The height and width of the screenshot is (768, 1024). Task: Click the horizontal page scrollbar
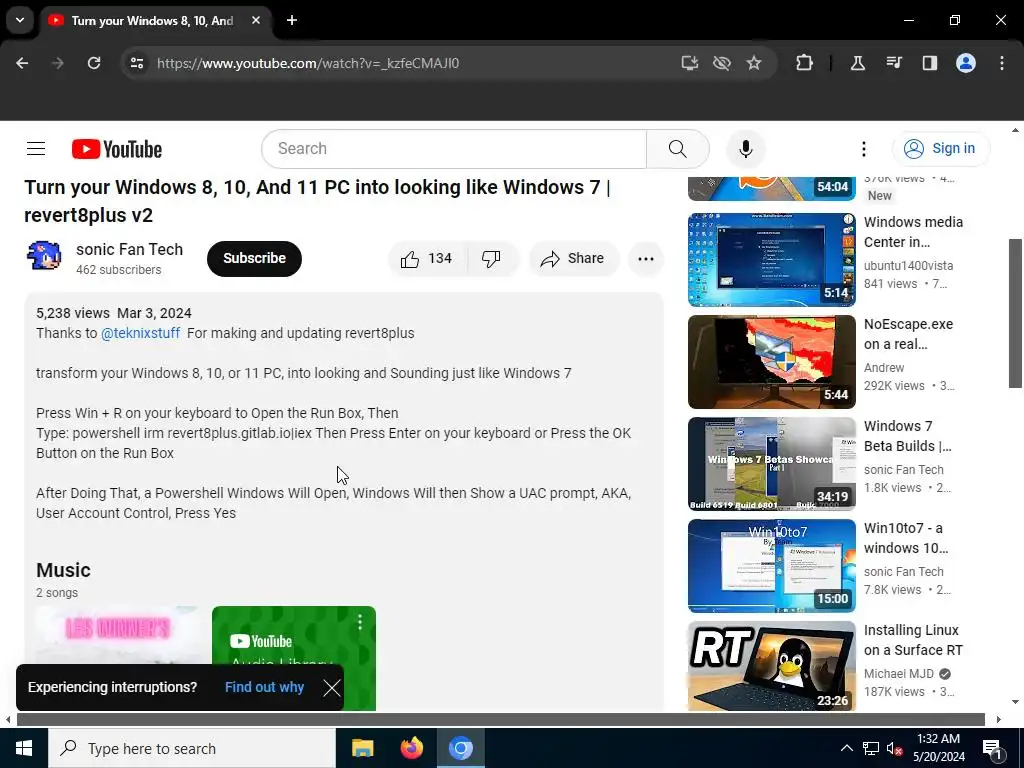[x=500, y=720]
